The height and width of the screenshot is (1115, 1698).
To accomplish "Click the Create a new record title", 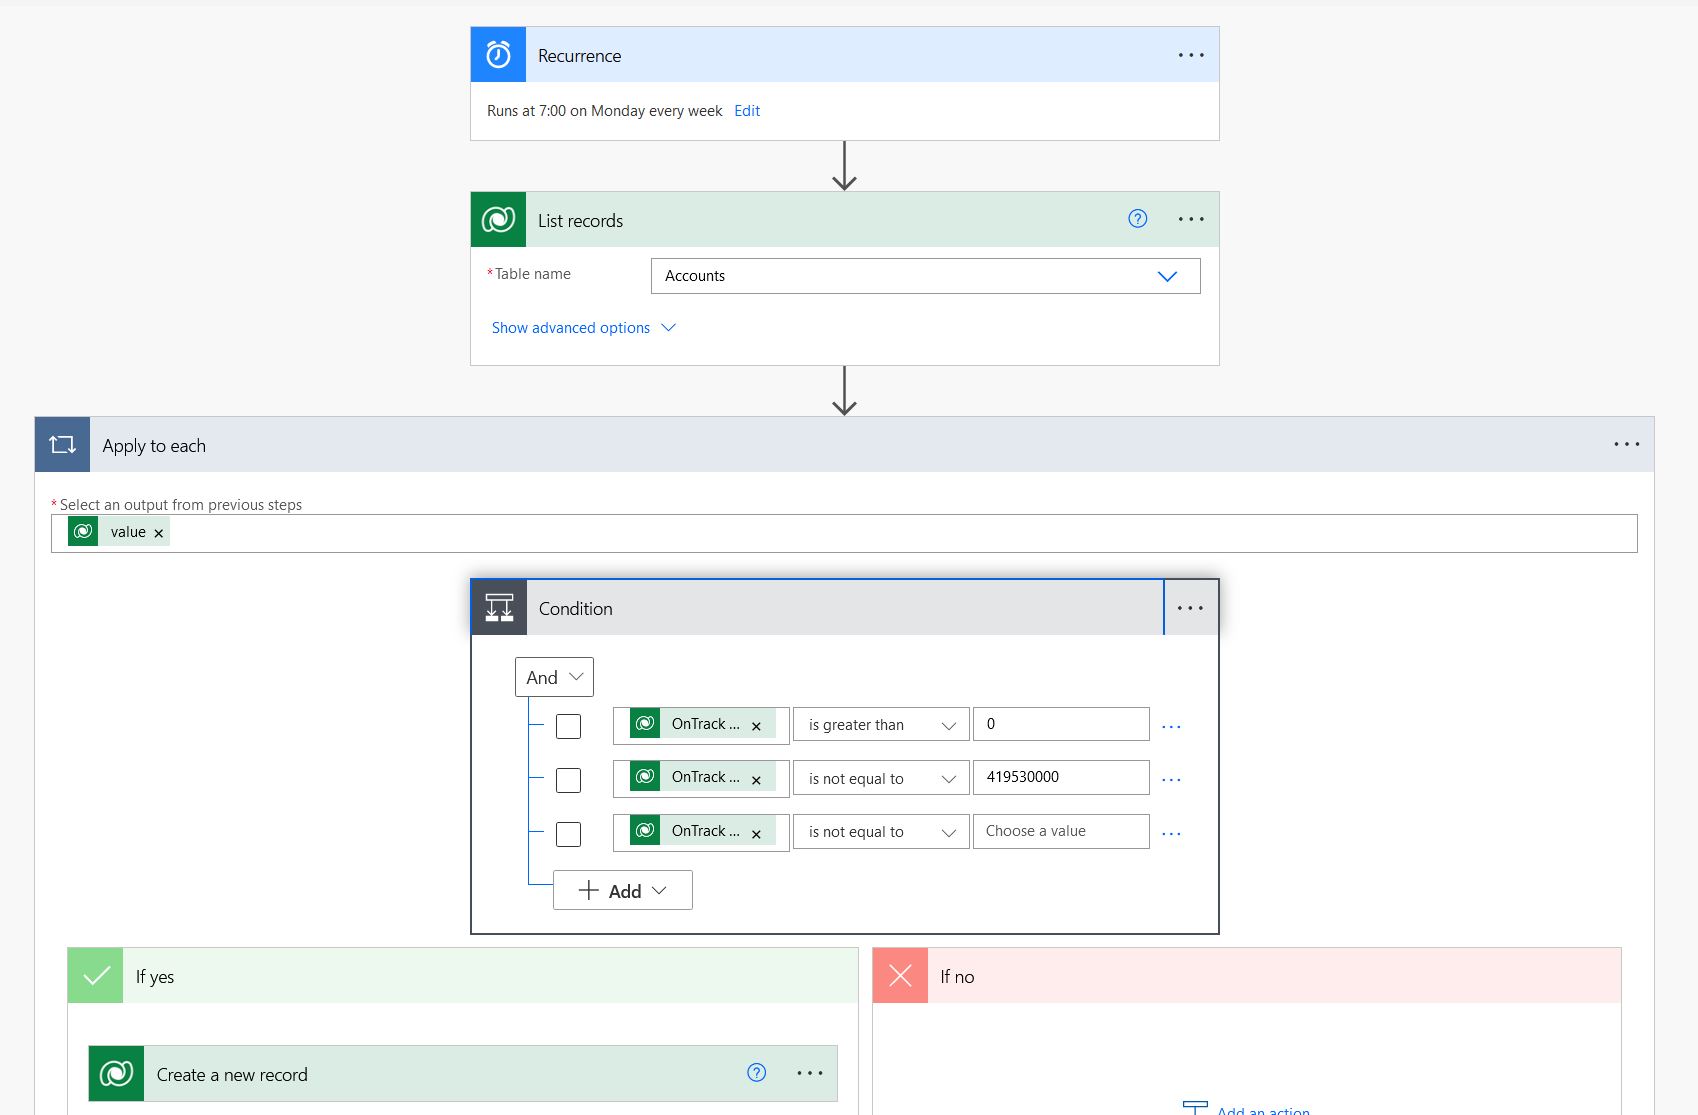I will coord(232,1074).
